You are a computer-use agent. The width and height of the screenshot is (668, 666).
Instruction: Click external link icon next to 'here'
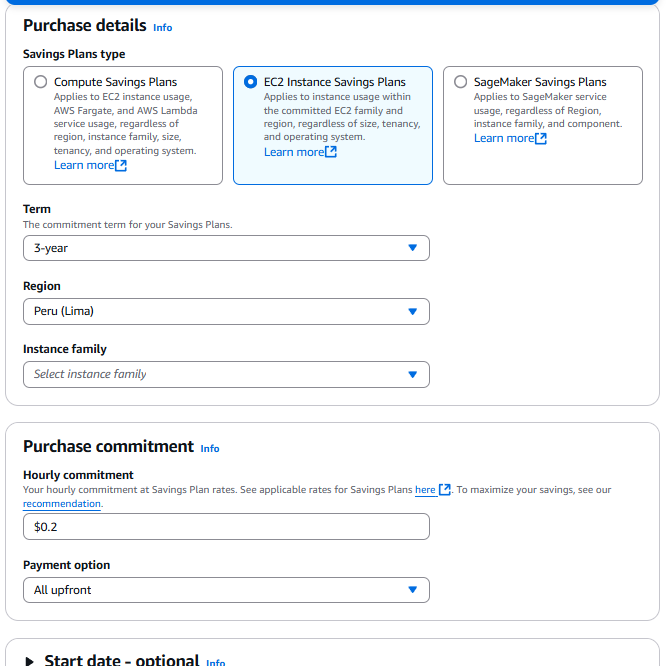click(x=445, y=490)
